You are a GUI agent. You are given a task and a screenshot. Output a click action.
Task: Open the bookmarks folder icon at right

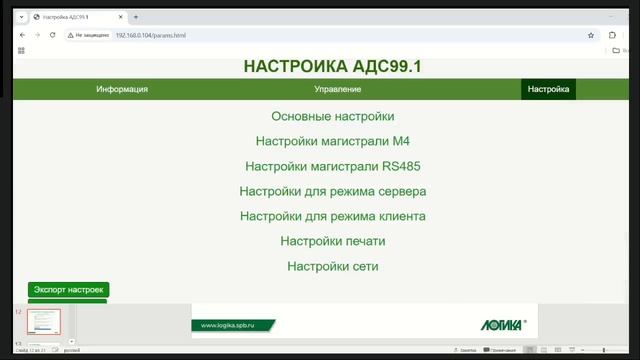(x=616, y=51)
